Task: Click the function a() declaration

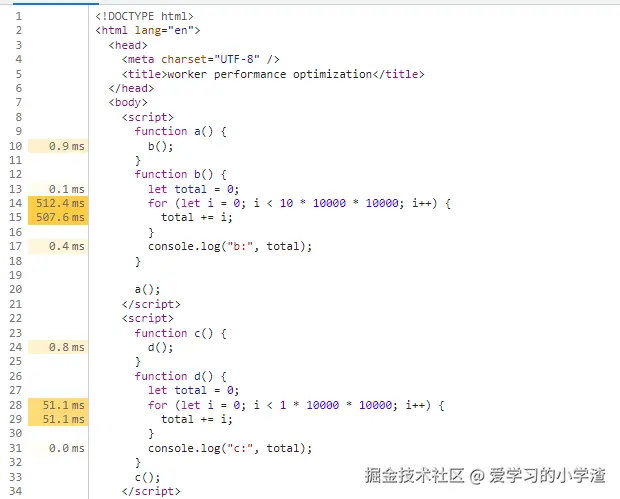Action: point(181,131)
